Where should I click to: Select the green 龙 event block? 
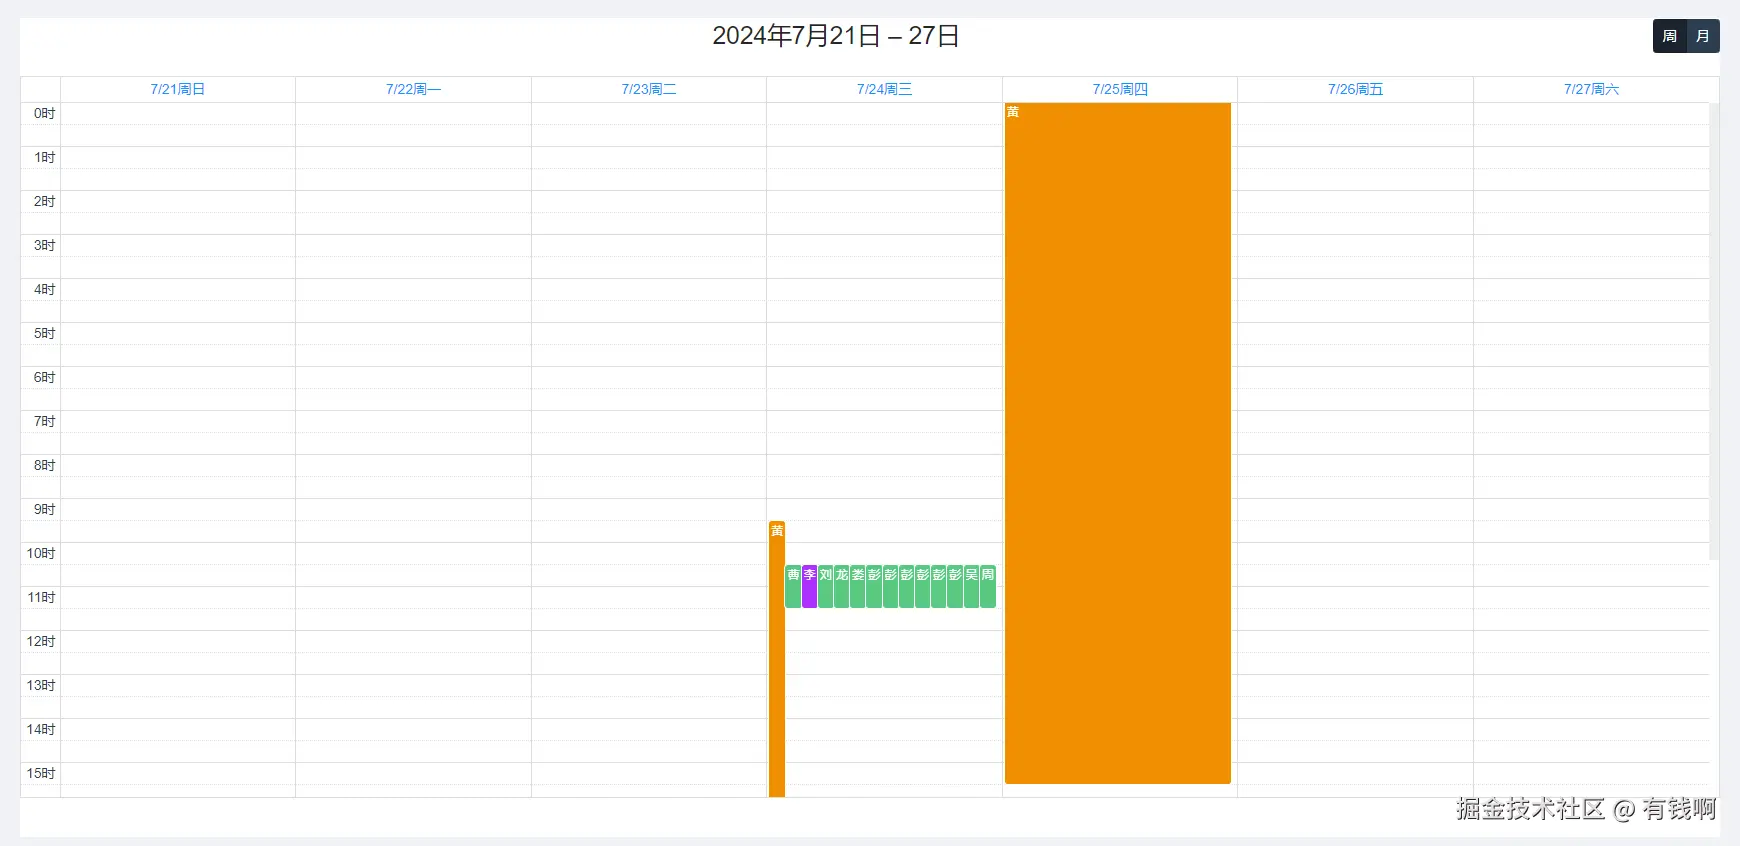pos(841,586)
